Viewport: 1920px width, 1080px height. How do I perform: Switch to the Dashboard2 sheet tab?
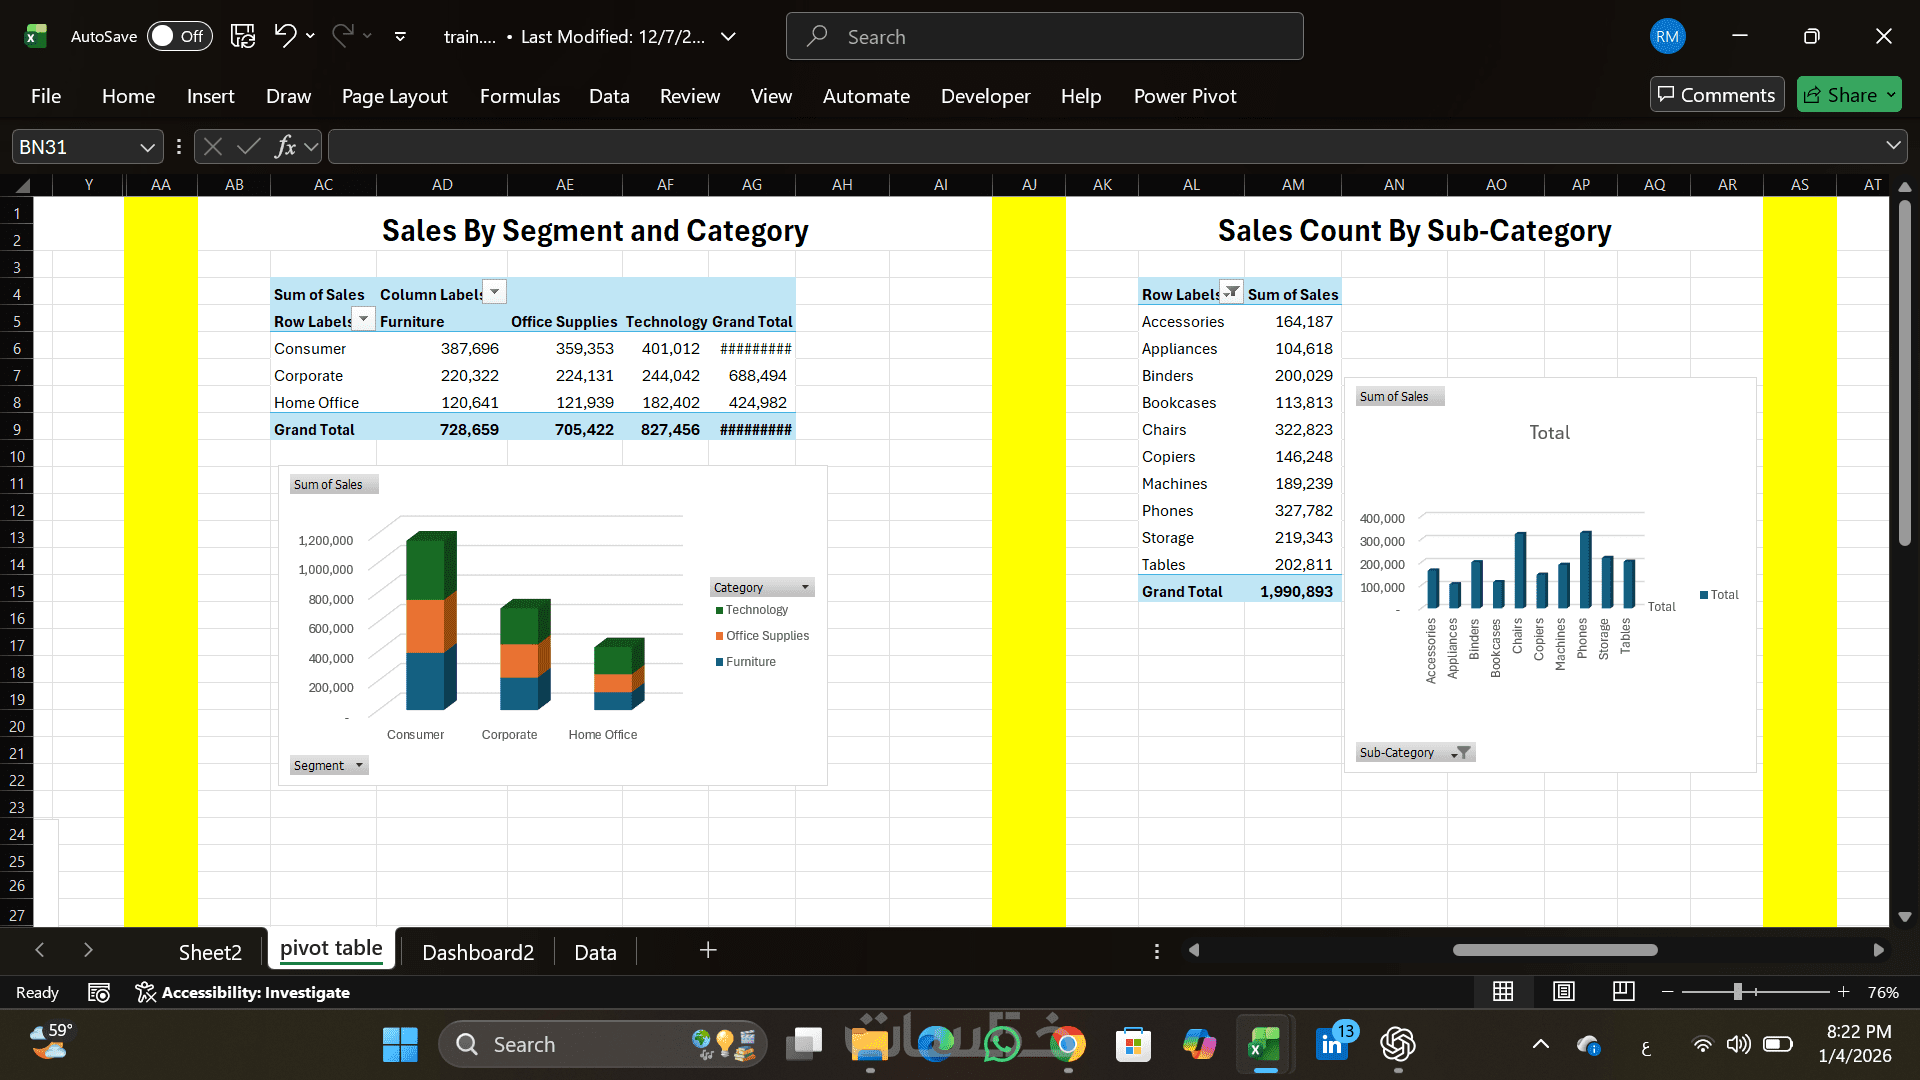(477, 952)
